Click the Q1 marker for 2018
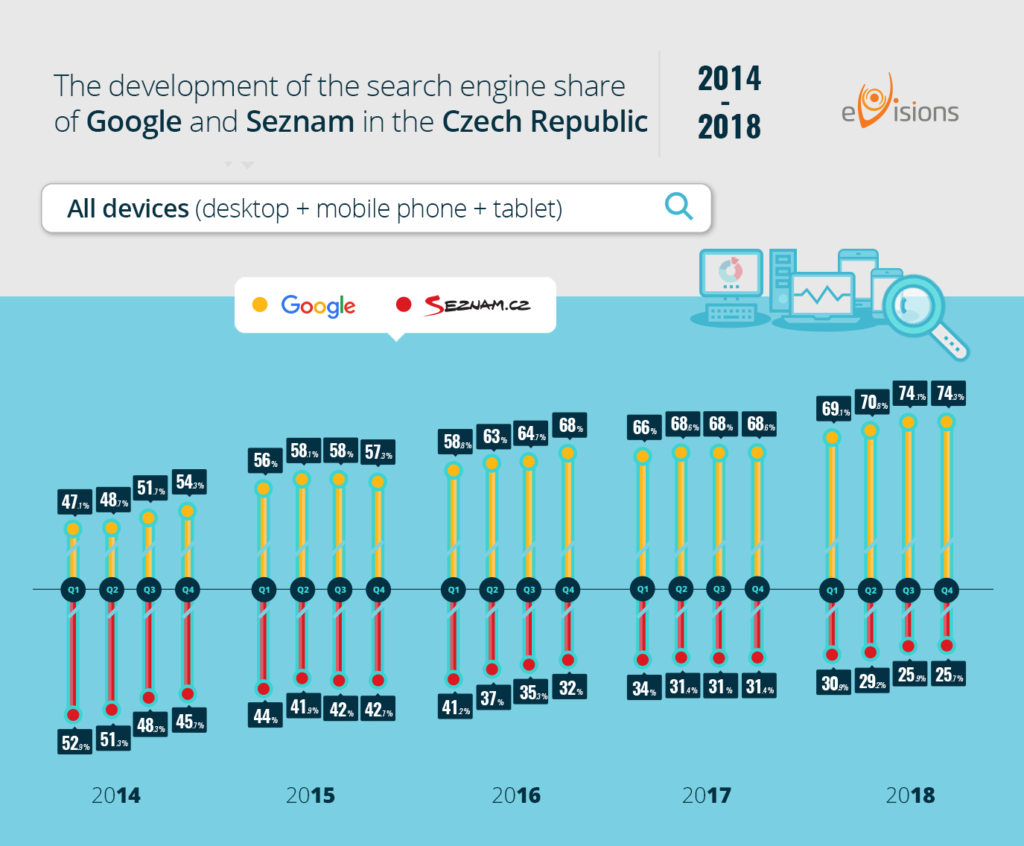Screen dimensions: 1024x846 (832, 590)
